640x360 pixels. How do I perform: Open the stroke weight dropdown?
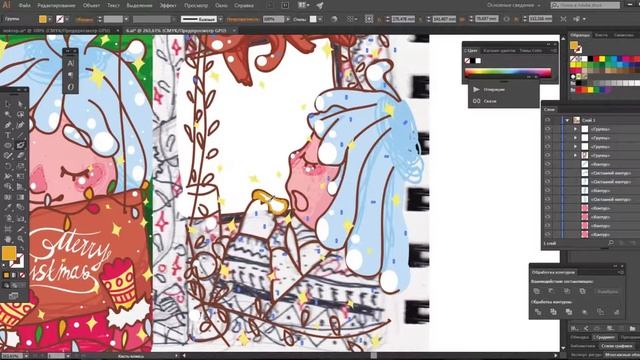tap(126, 19)
